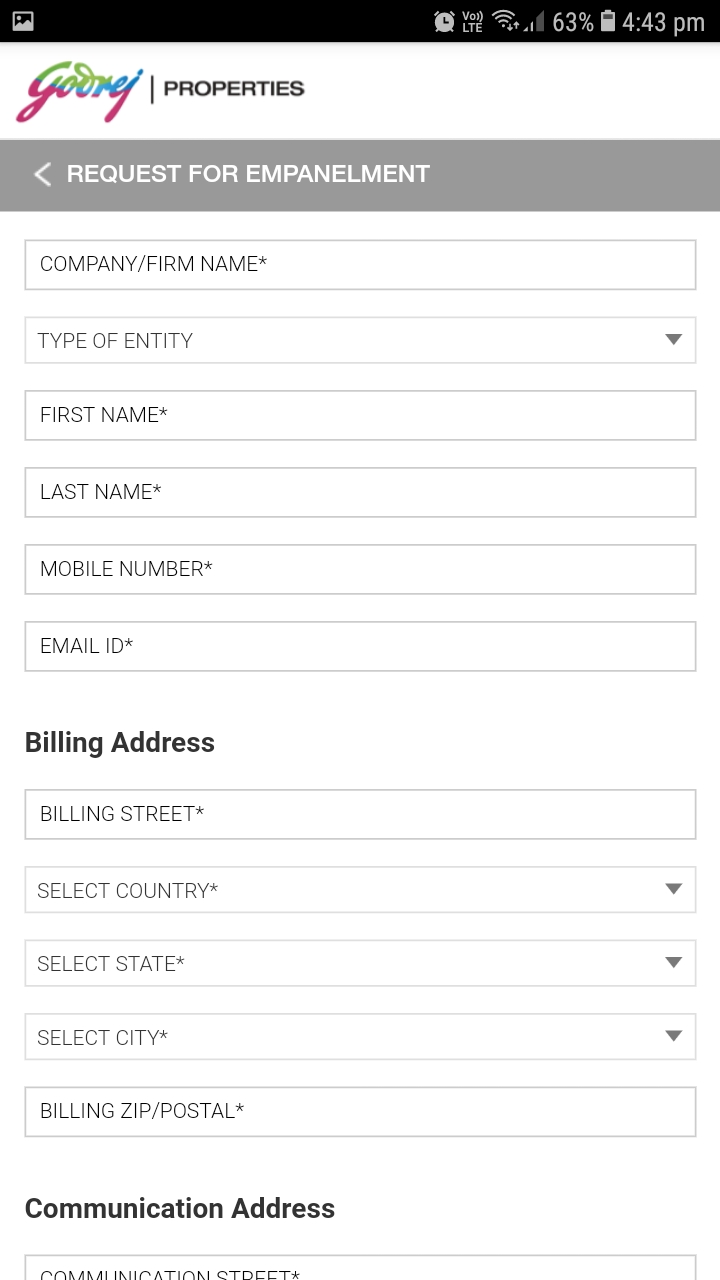
Task: Tap the alarm clock status icon
Action: click(x=444, y=21)
